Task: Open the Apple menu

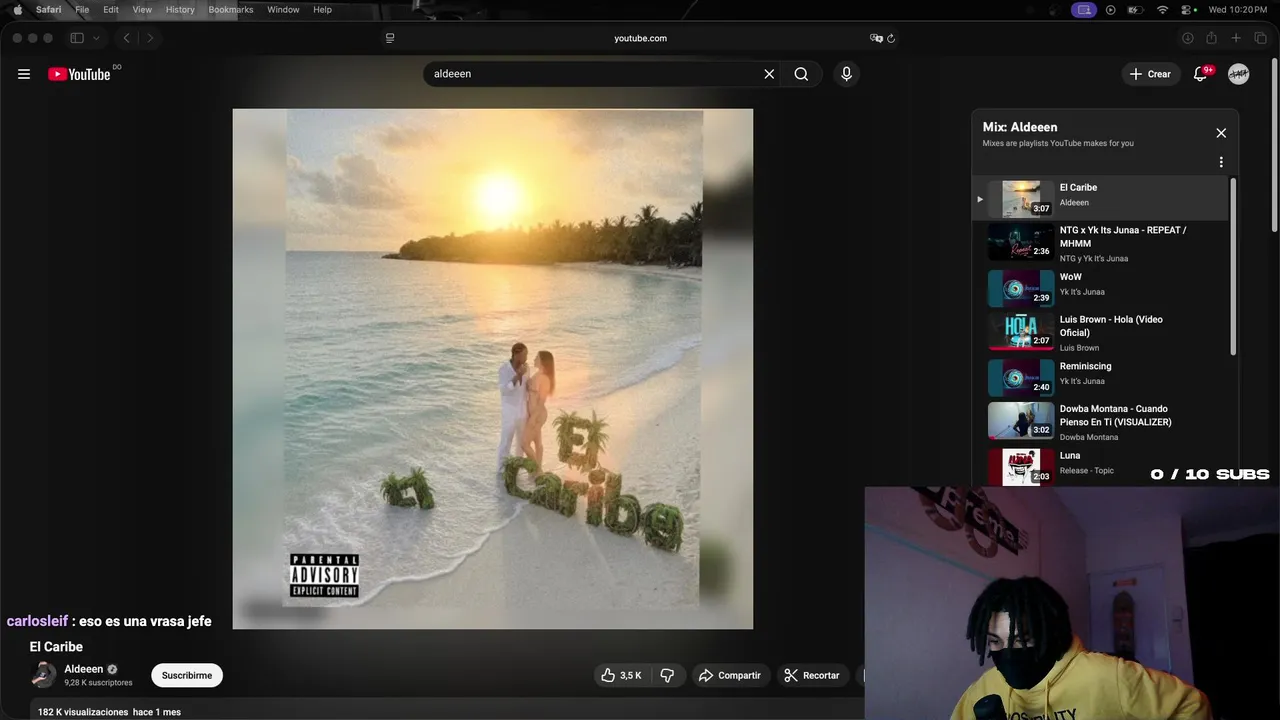Action: point(17,9)
